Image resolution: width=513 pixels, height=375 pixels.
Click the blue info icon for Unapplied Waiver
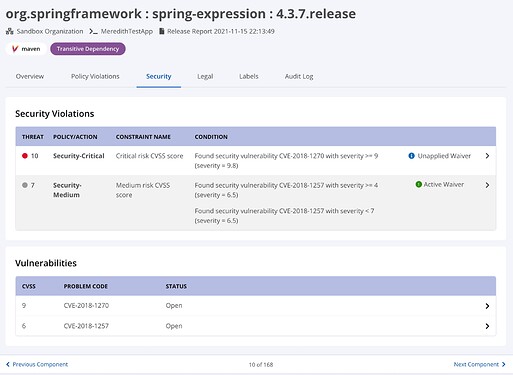pos(411,156)
